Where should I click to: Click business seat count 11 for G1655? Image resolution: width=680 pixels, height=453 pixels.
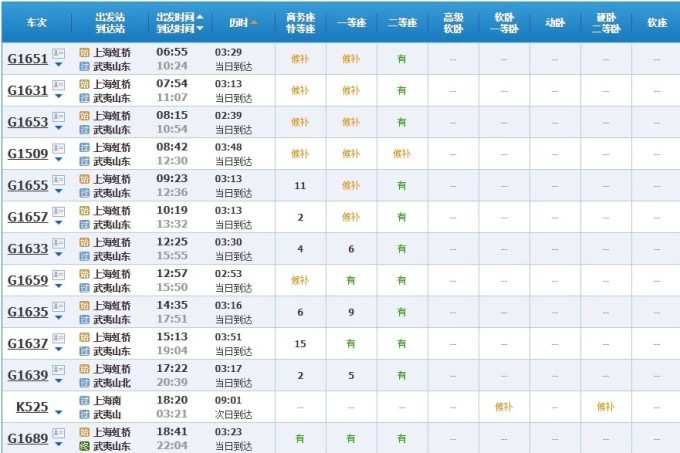[300, 186]
